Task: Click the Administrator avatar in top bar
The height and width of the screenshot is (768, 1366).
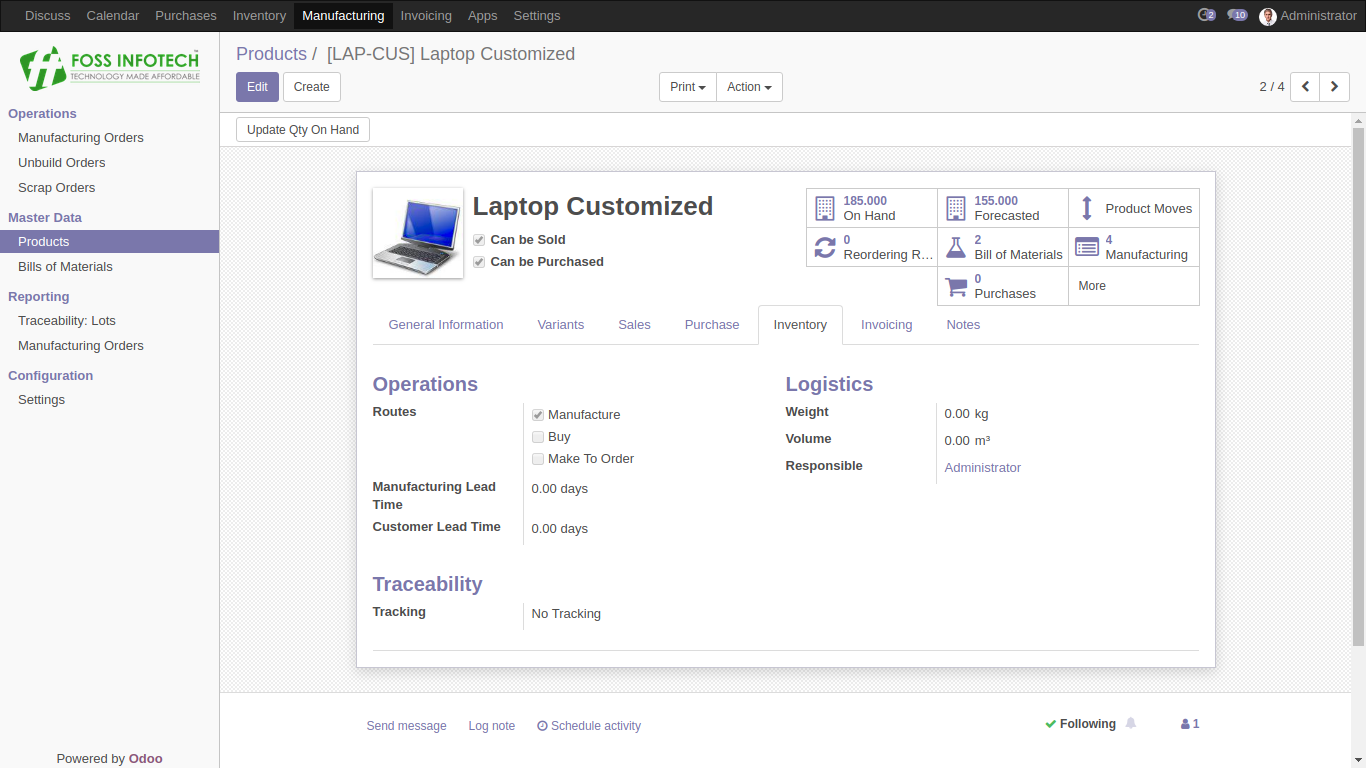Action: click(x=1268, y=16)
